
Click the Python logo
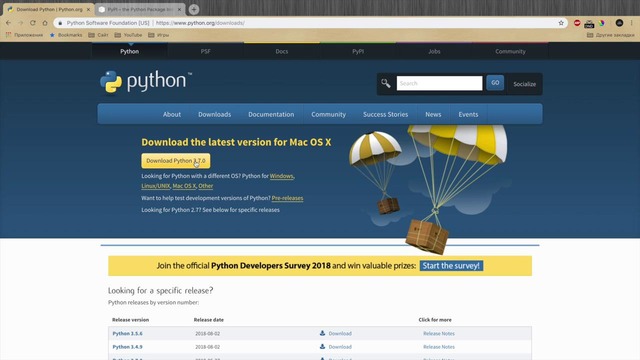point(146,81)
